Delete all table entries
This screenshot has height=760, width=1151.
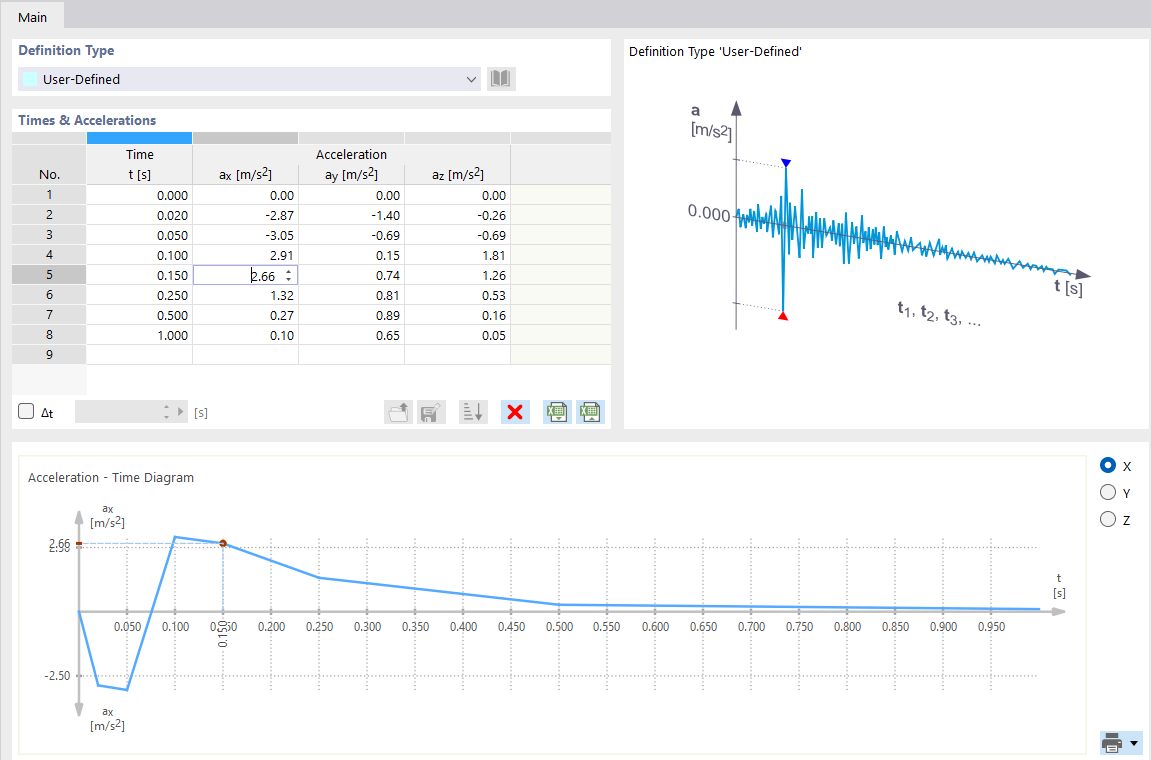click(x=514, y=411)
